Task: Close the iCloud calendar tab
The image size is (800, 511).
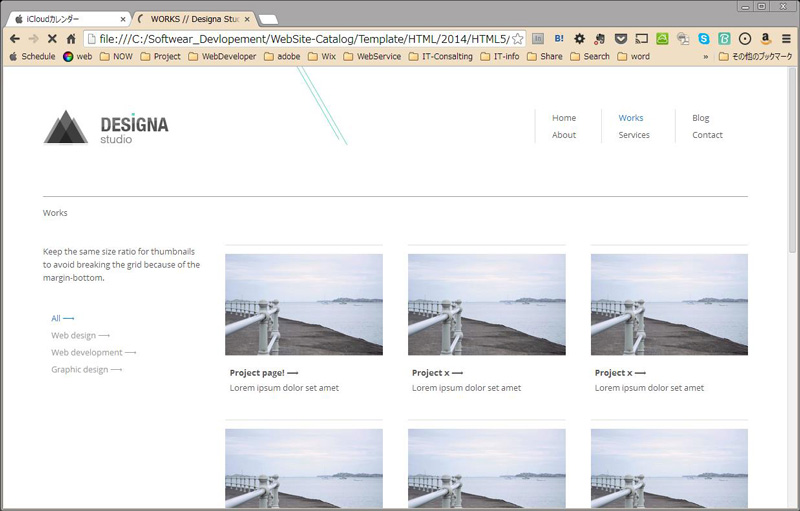Action: [x=123, y=19]
